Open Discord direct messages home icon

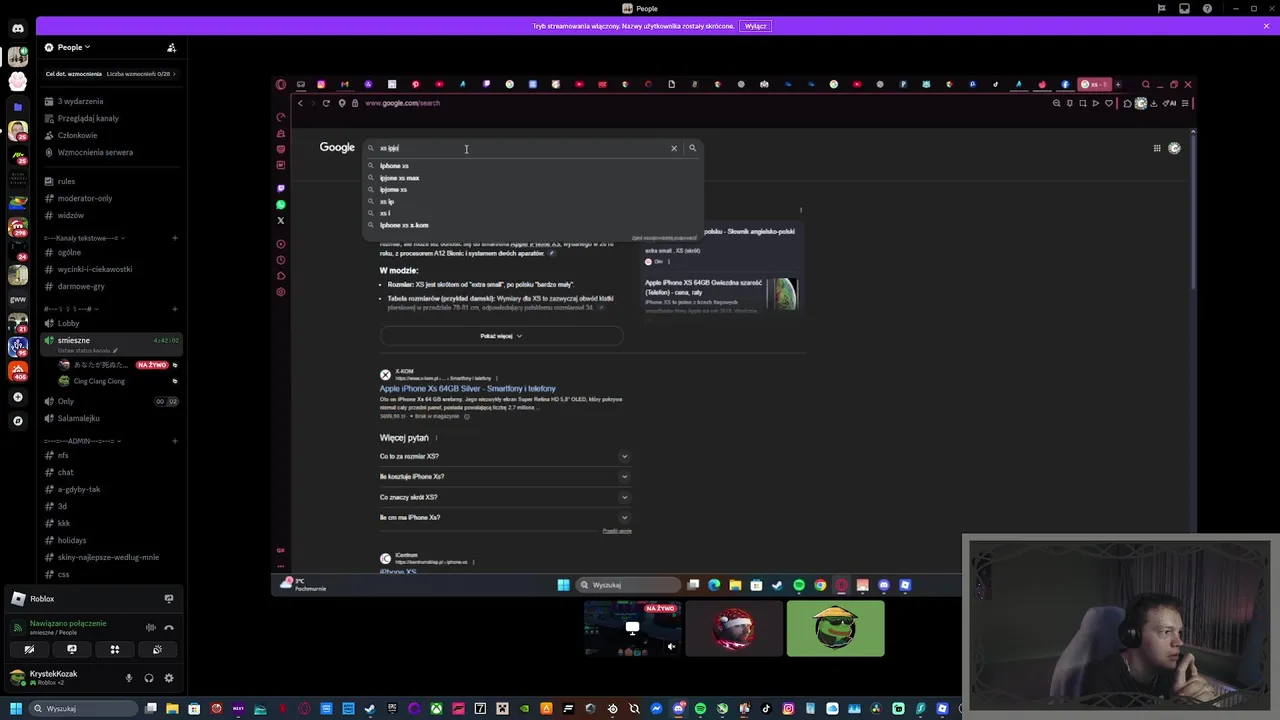(x=18, y=28)
